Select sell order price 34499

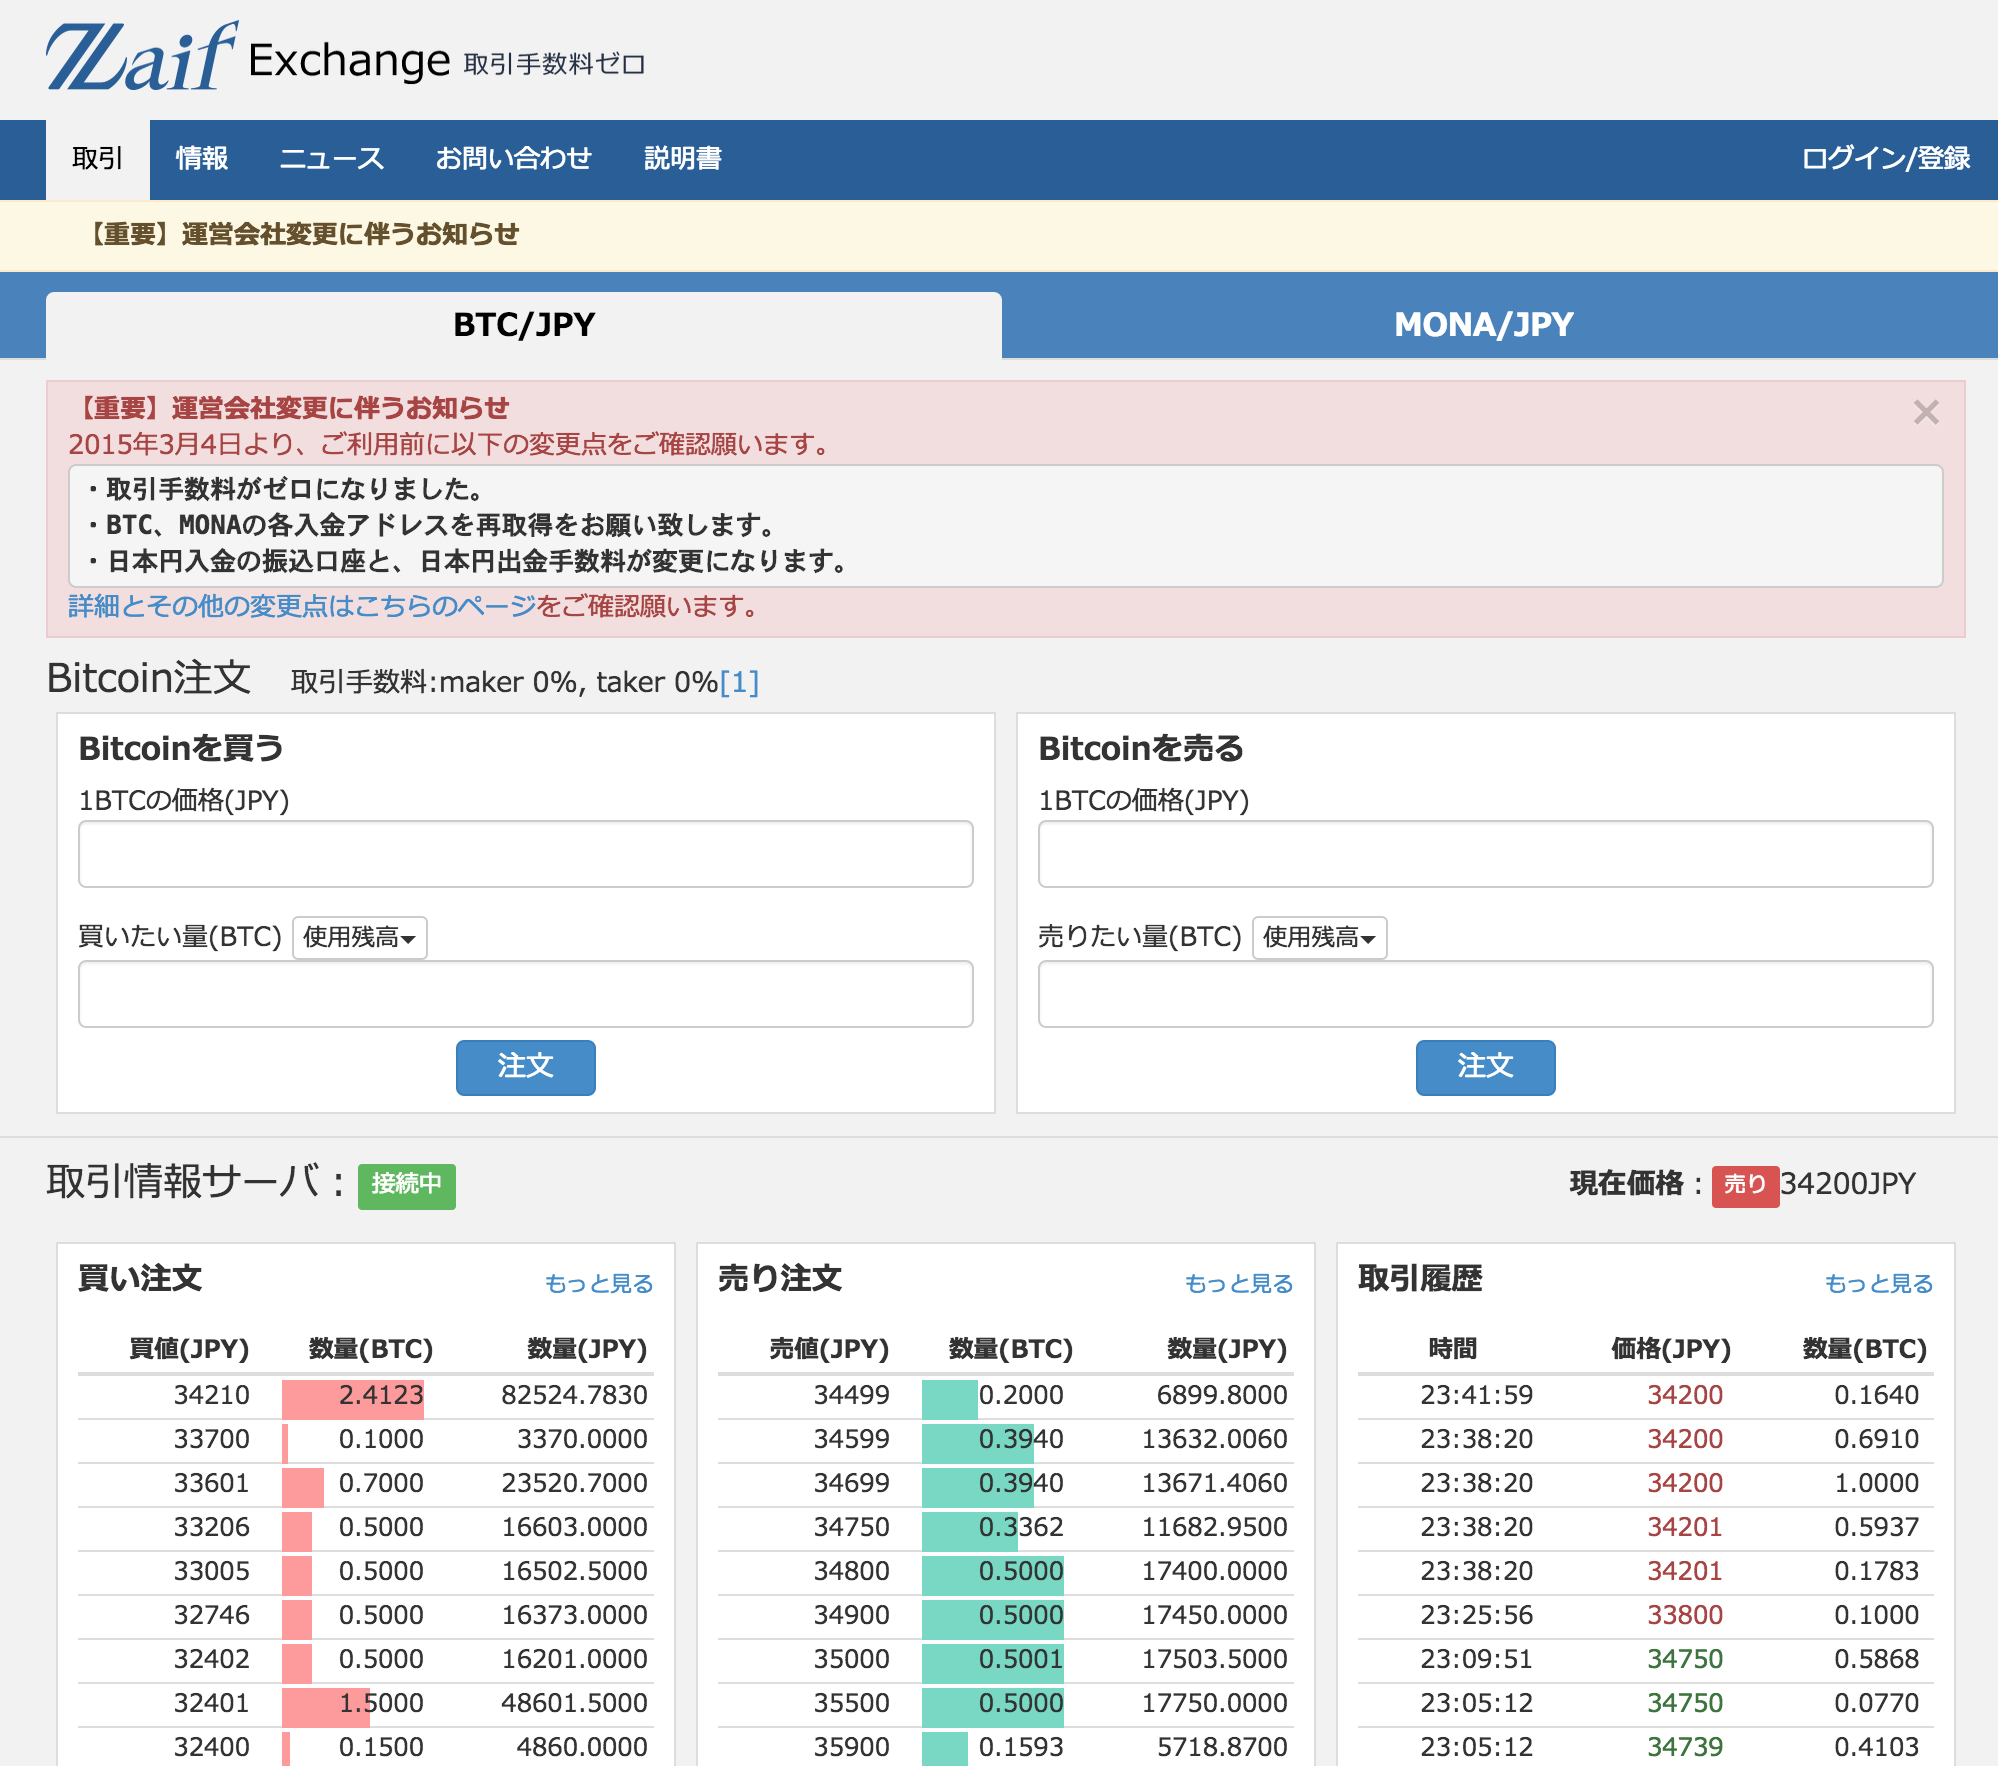click(x=851, y=1395)
